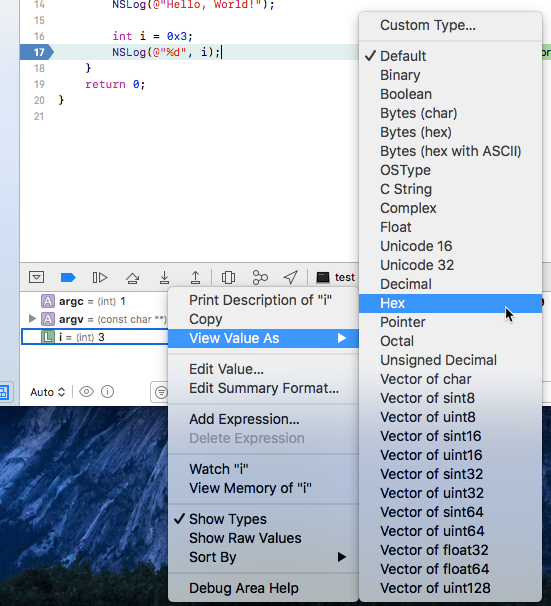551x606 pixels.
Task: Open the Debug View Hierarchy icon
Action: 228,277
